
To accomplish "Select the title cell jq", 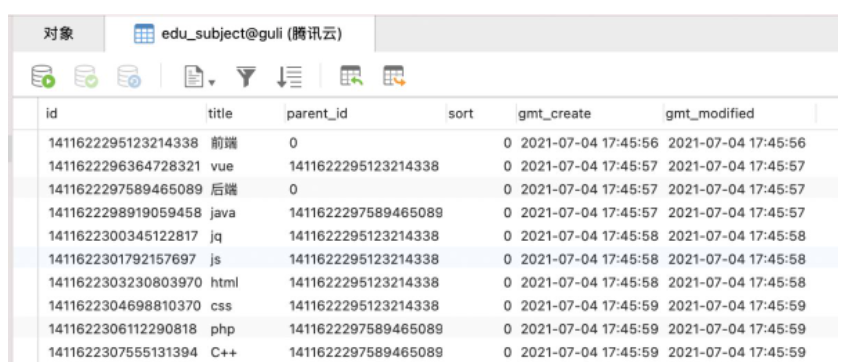I will (216, 236).
